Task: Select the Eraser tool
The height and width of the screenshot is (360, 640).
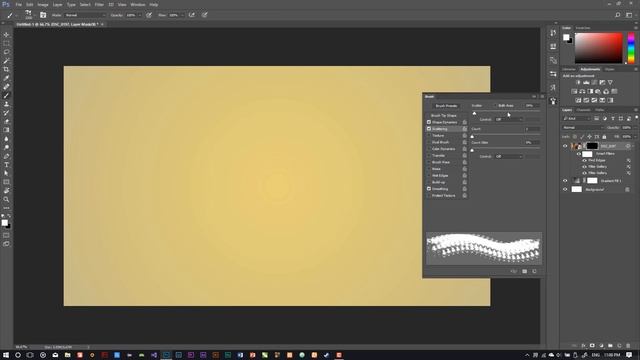Action: pyautogui.click(x=6, y=122)
